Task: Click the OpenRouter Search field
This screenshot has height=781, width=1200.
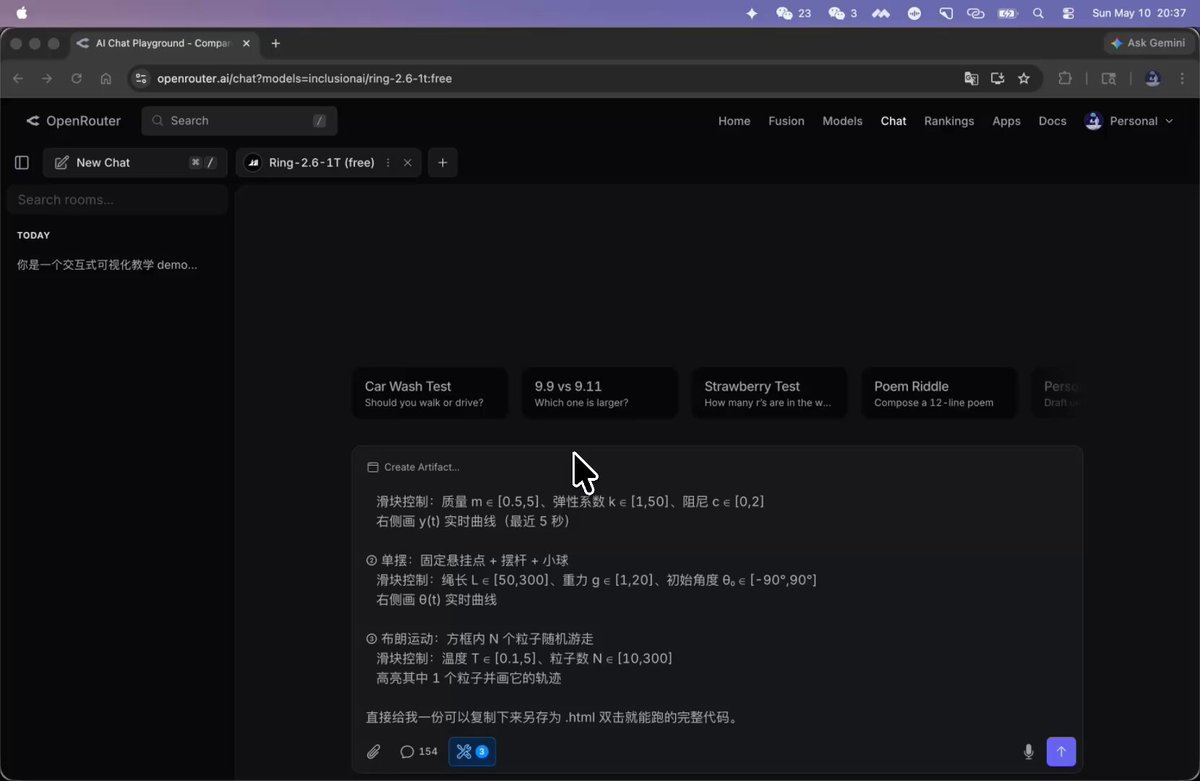Action: (x=239, y=121)
